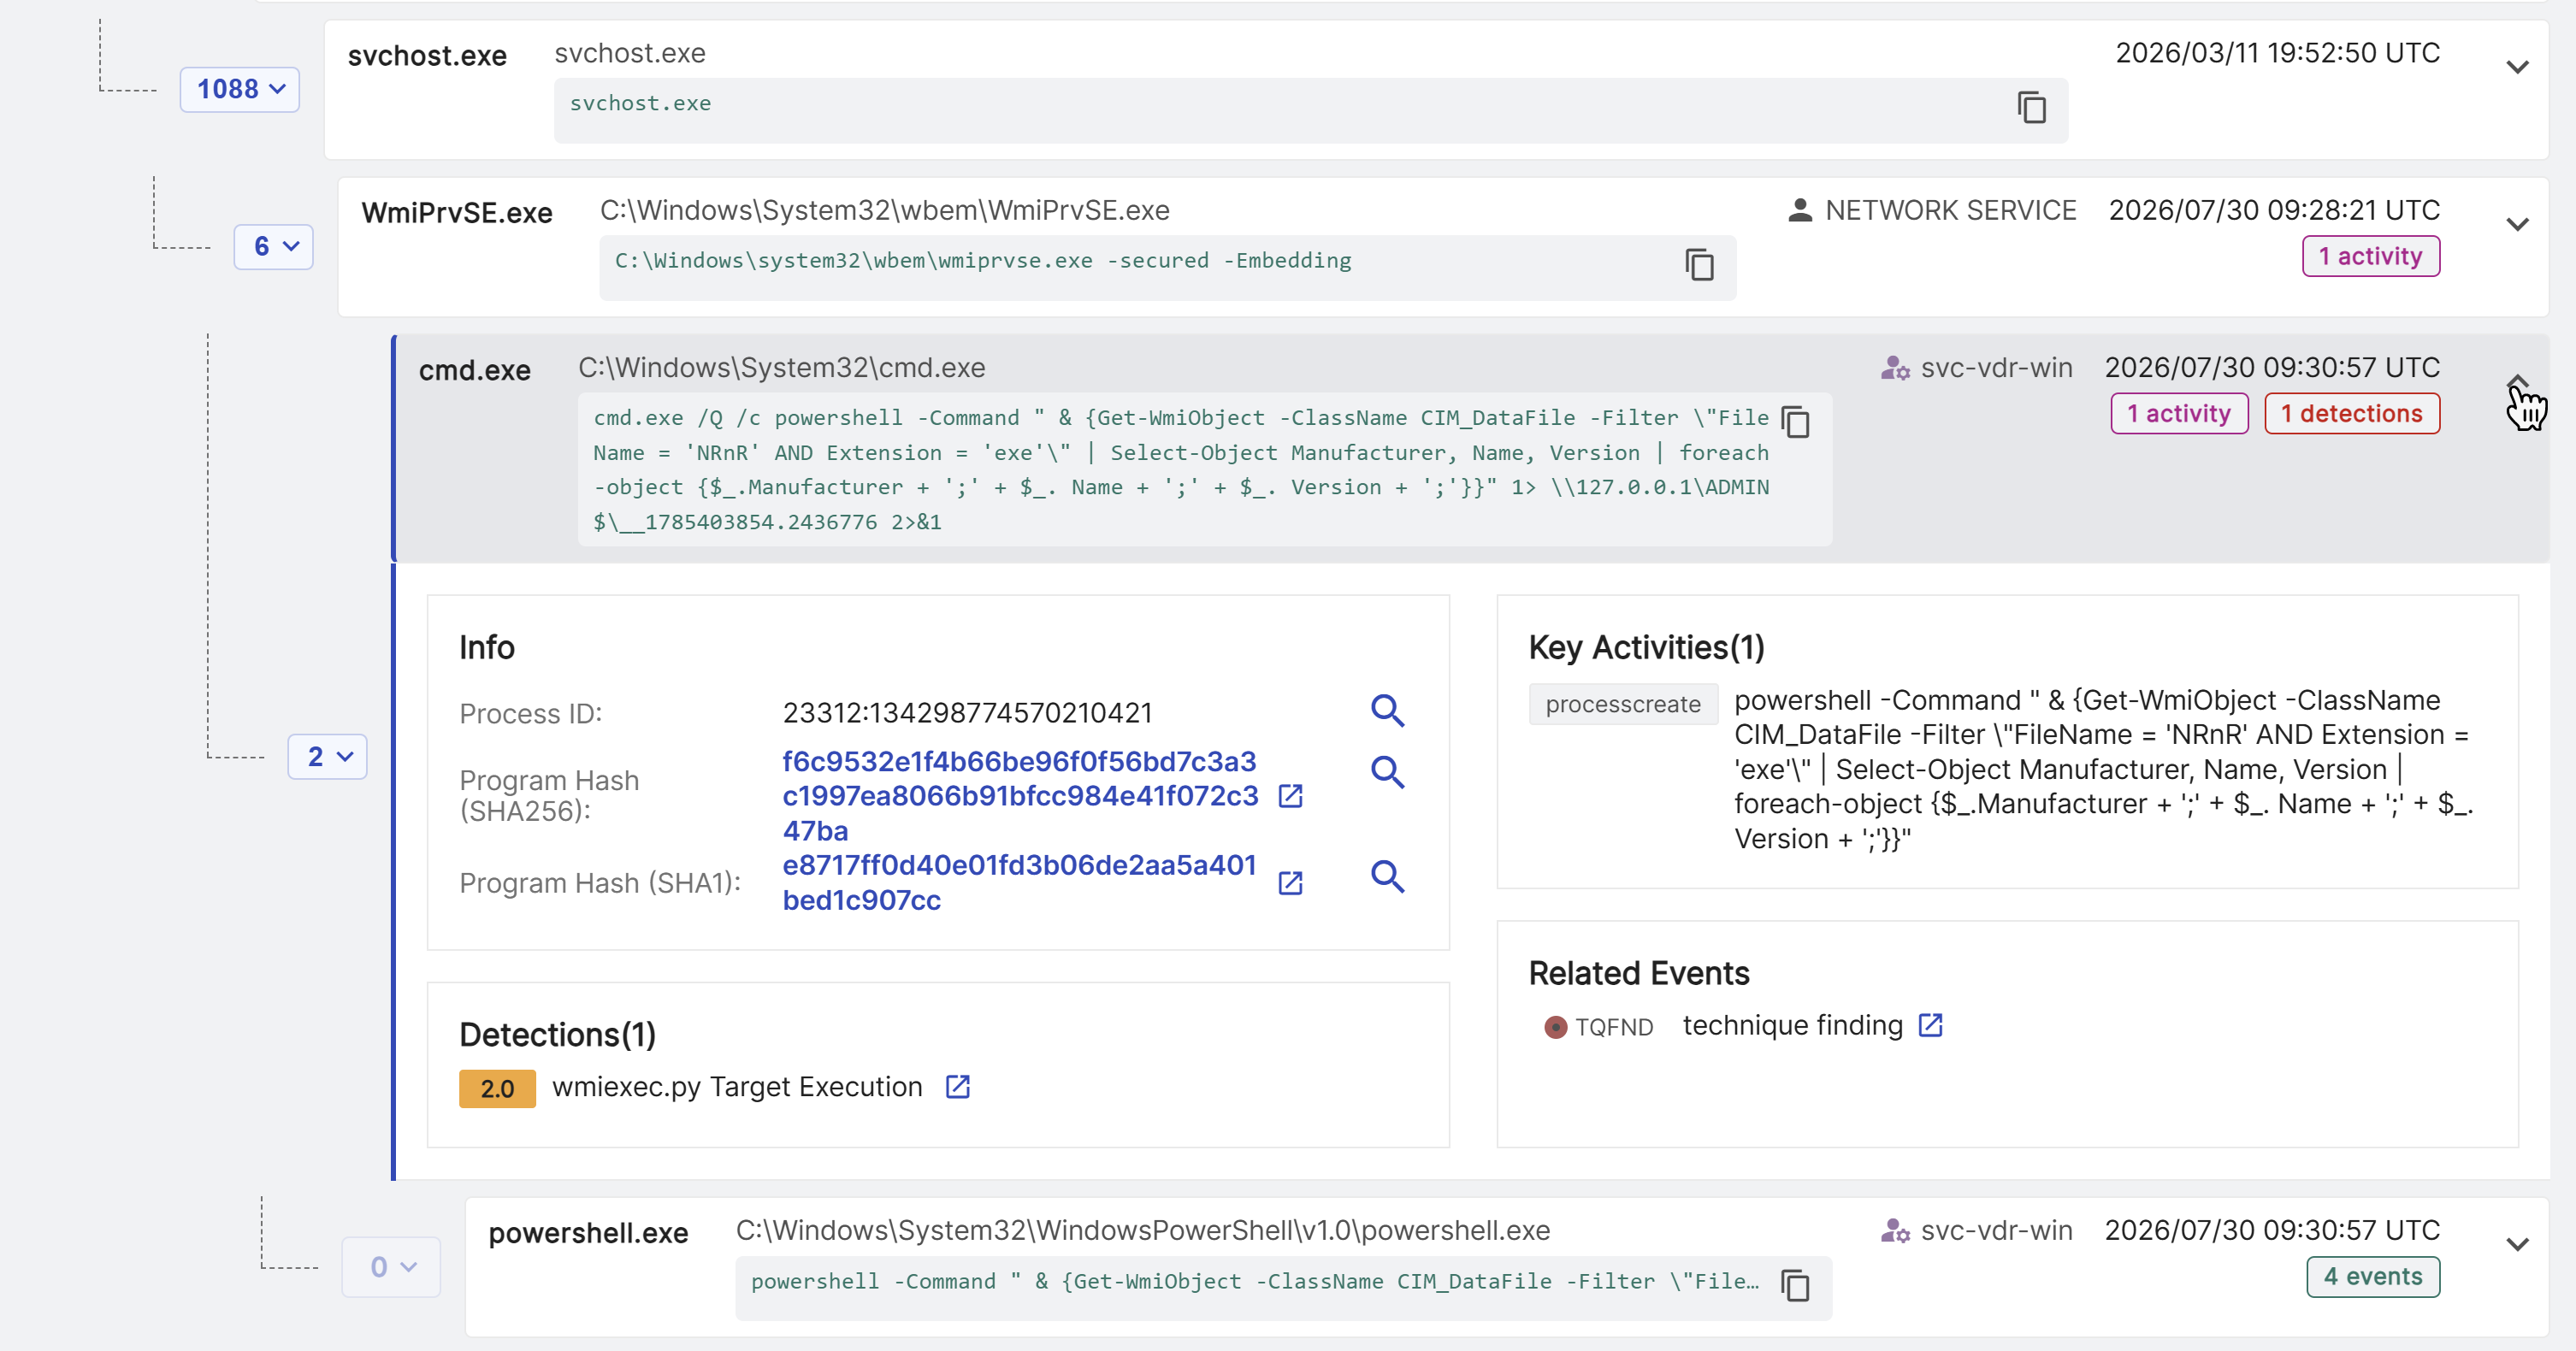This screenshot has width=2576, height=1351.
Task: Select the powershell.exe process name
Action: click(588, 1234)
